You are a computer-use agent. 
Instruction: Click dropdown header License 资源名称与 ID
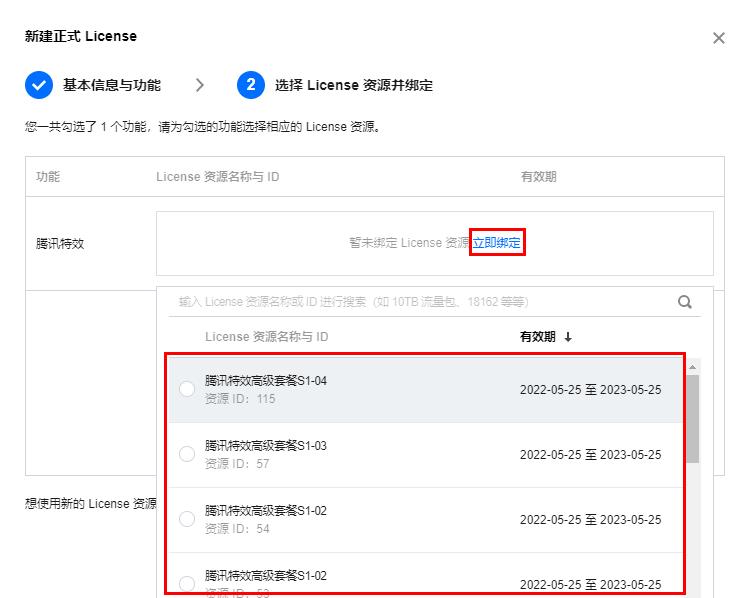[x=266, y=337]
